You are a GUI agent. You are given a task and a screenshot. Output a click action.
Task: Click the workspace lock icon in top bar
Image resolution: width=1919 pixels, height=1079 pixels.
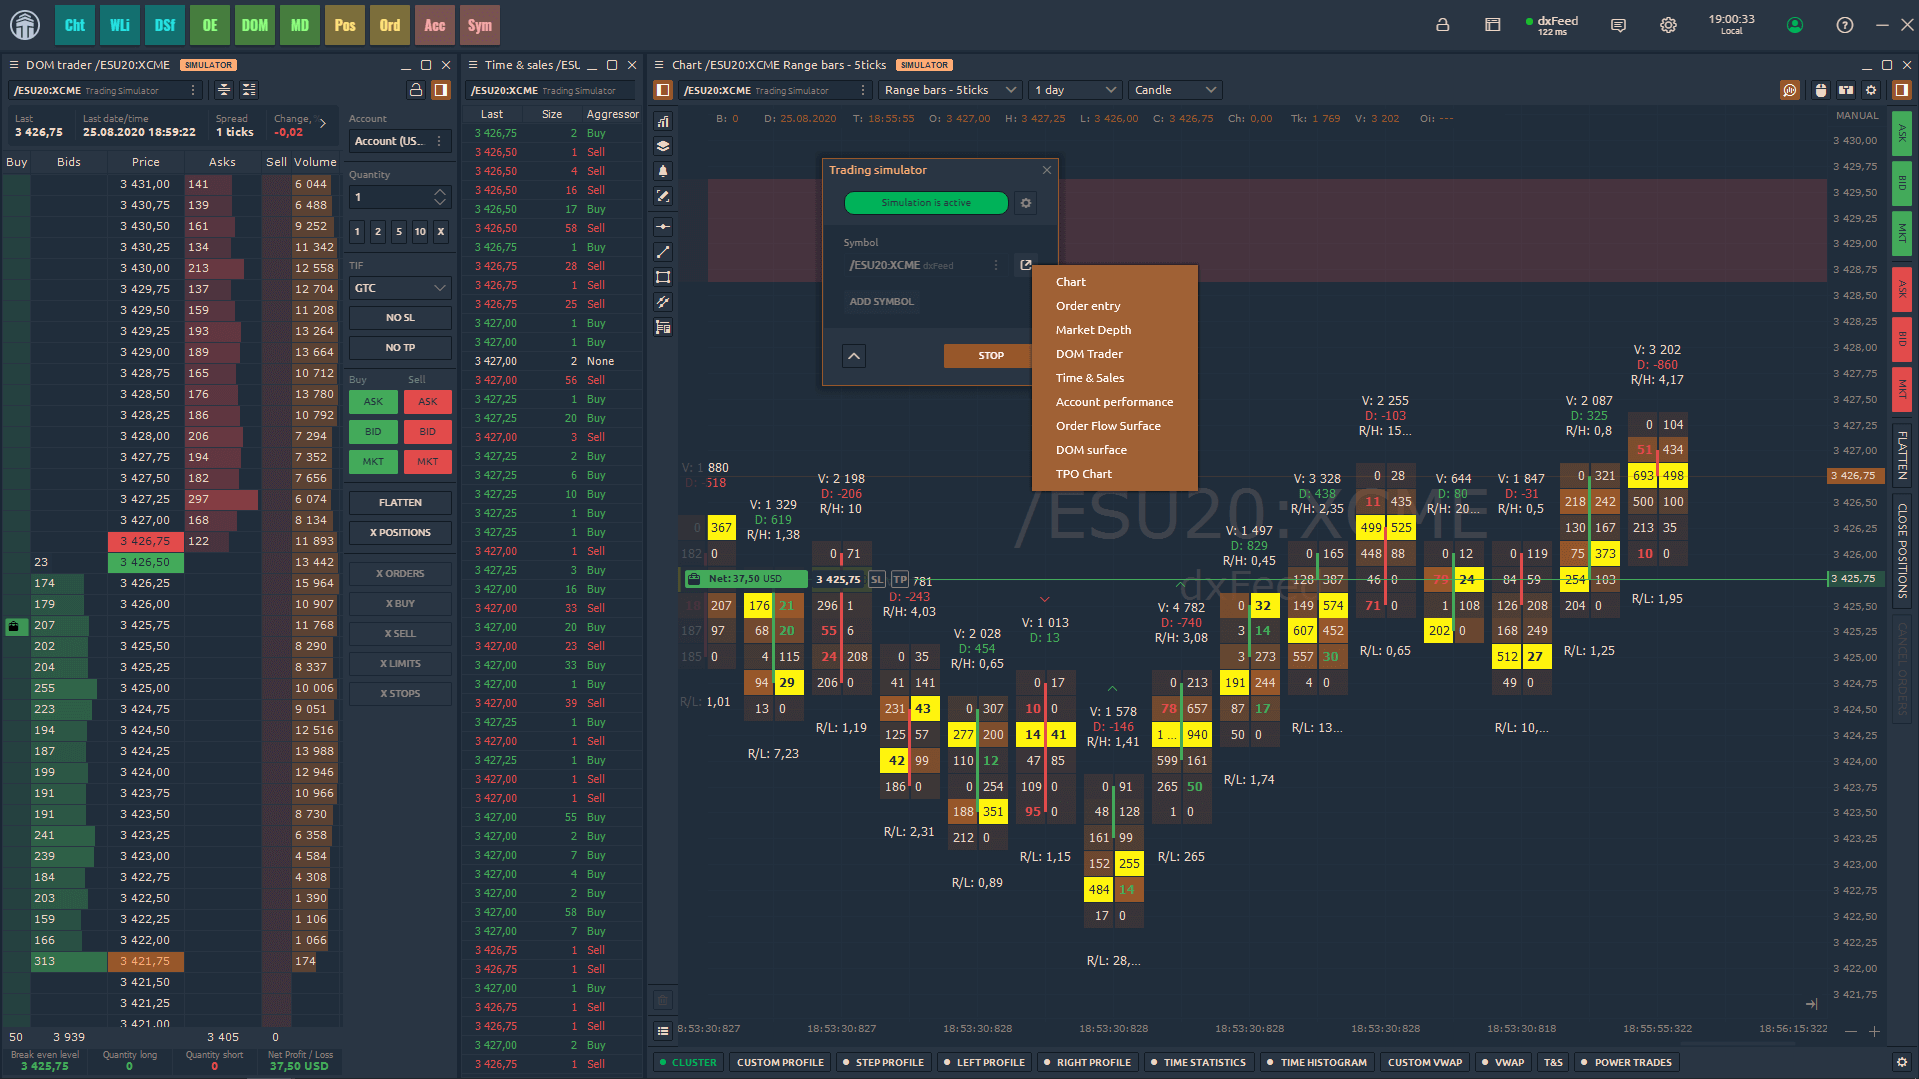pos(1442,25)
